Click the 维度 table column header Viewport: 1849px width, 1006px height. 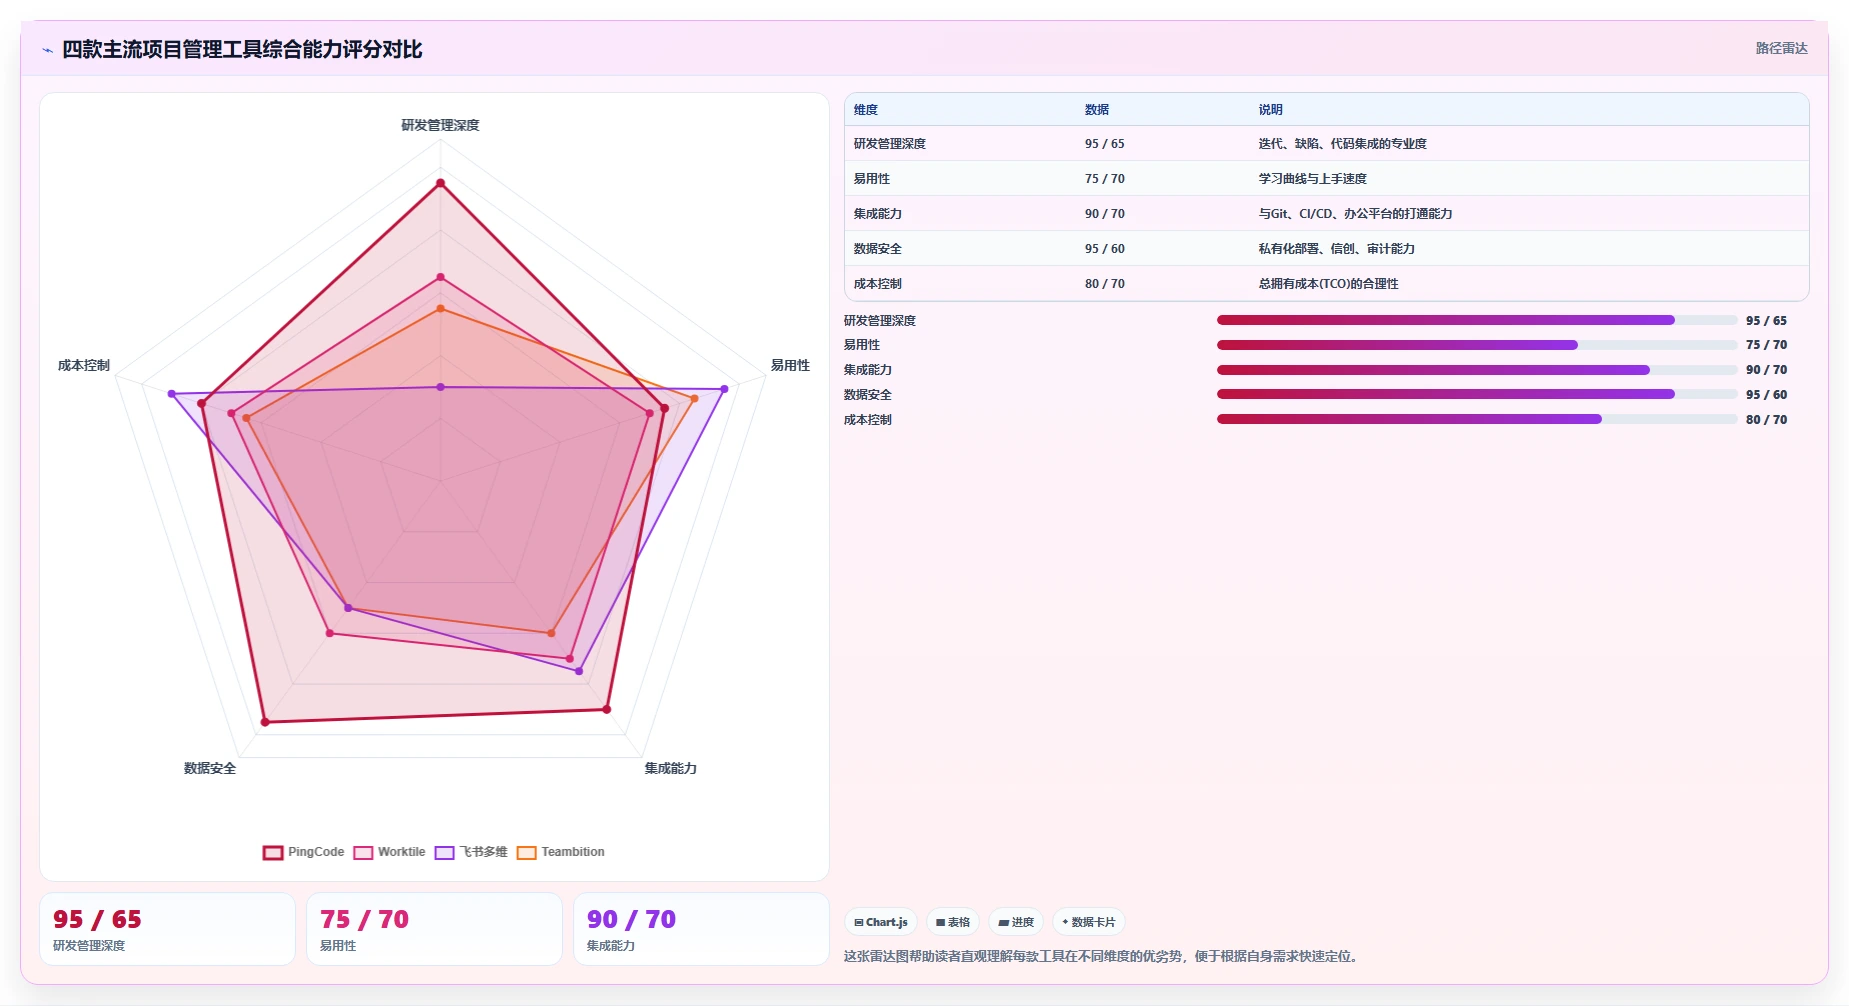[866, 110]
